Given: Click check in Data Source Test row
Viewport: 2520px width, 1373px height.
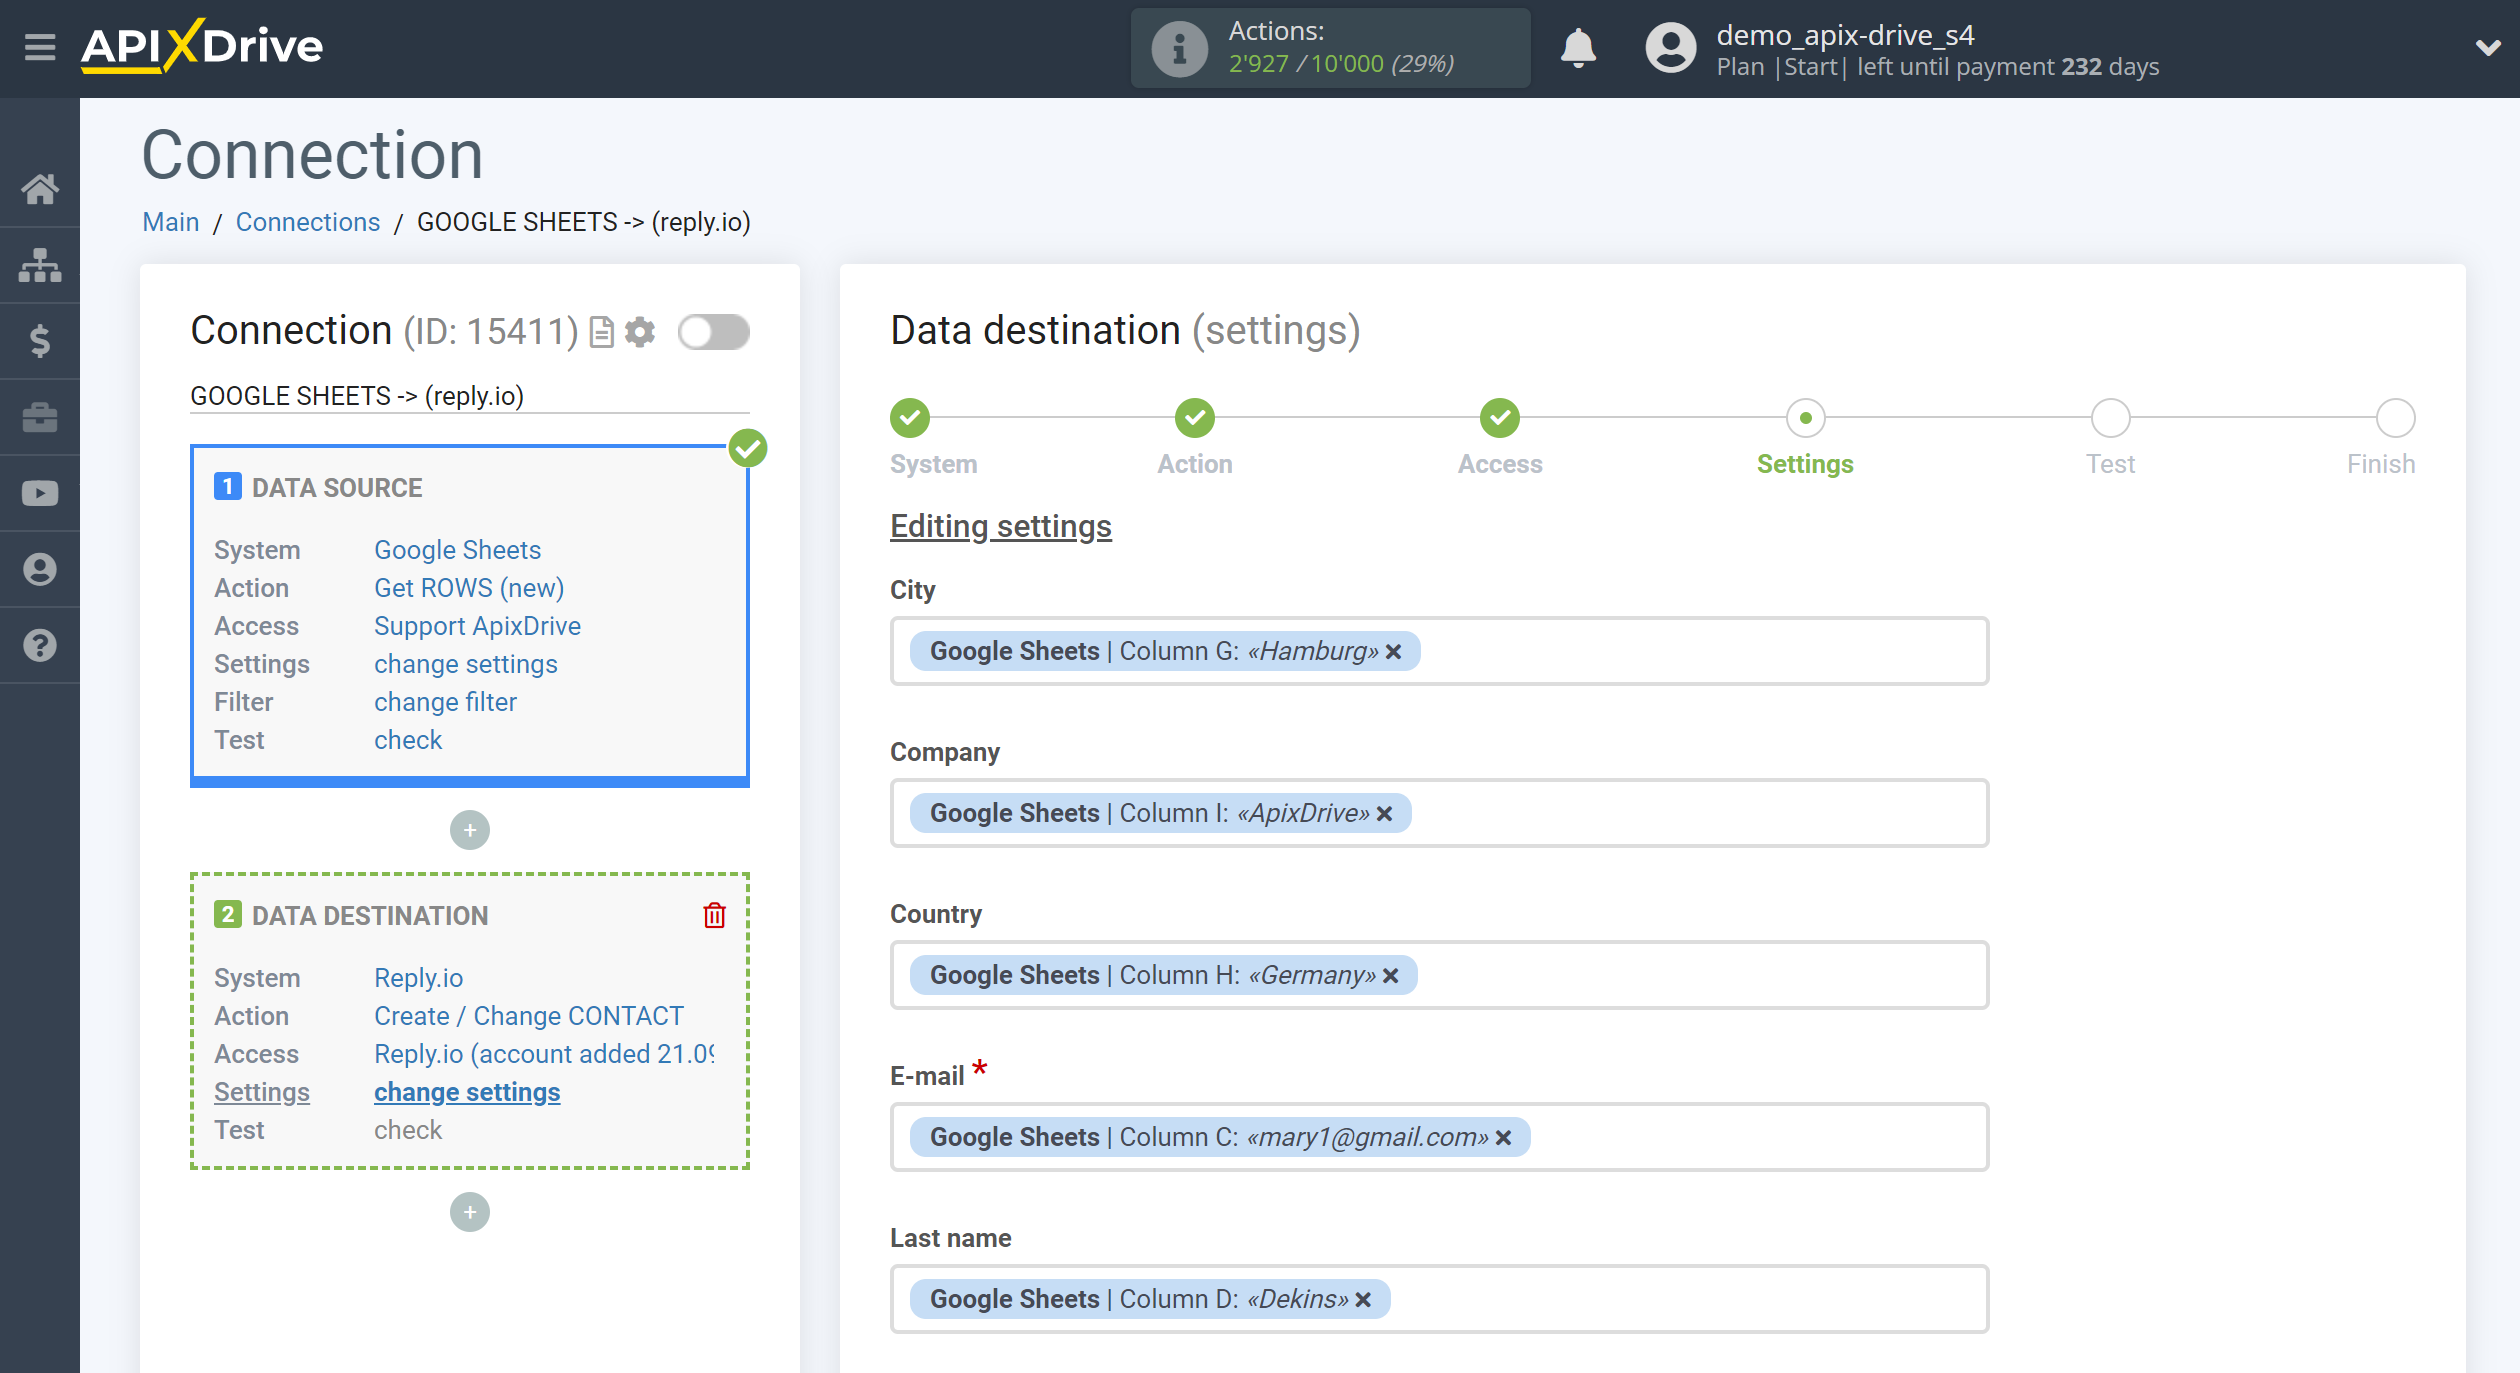Looking at the screenshot, I should point(408,740).
